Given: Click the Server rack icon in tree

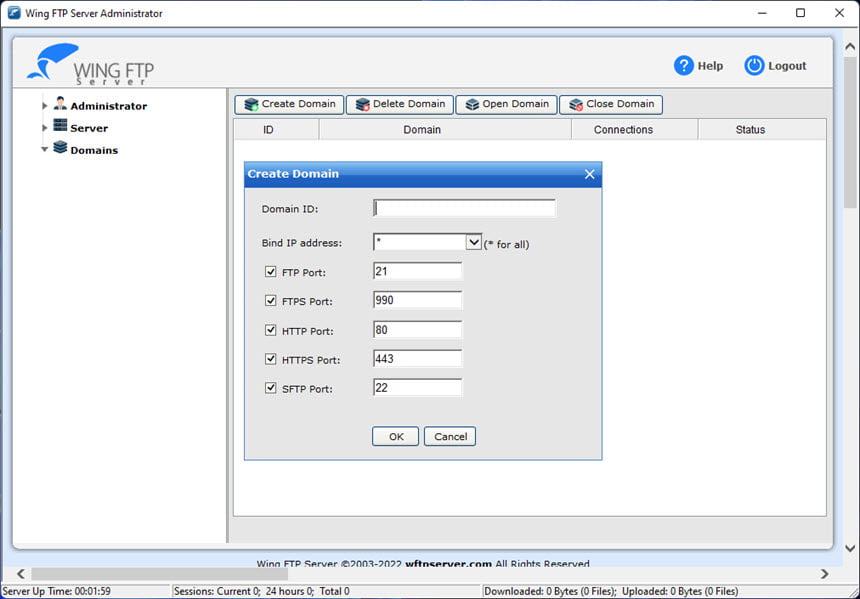Looking at the screenshot, I should (x=60, y=126).
